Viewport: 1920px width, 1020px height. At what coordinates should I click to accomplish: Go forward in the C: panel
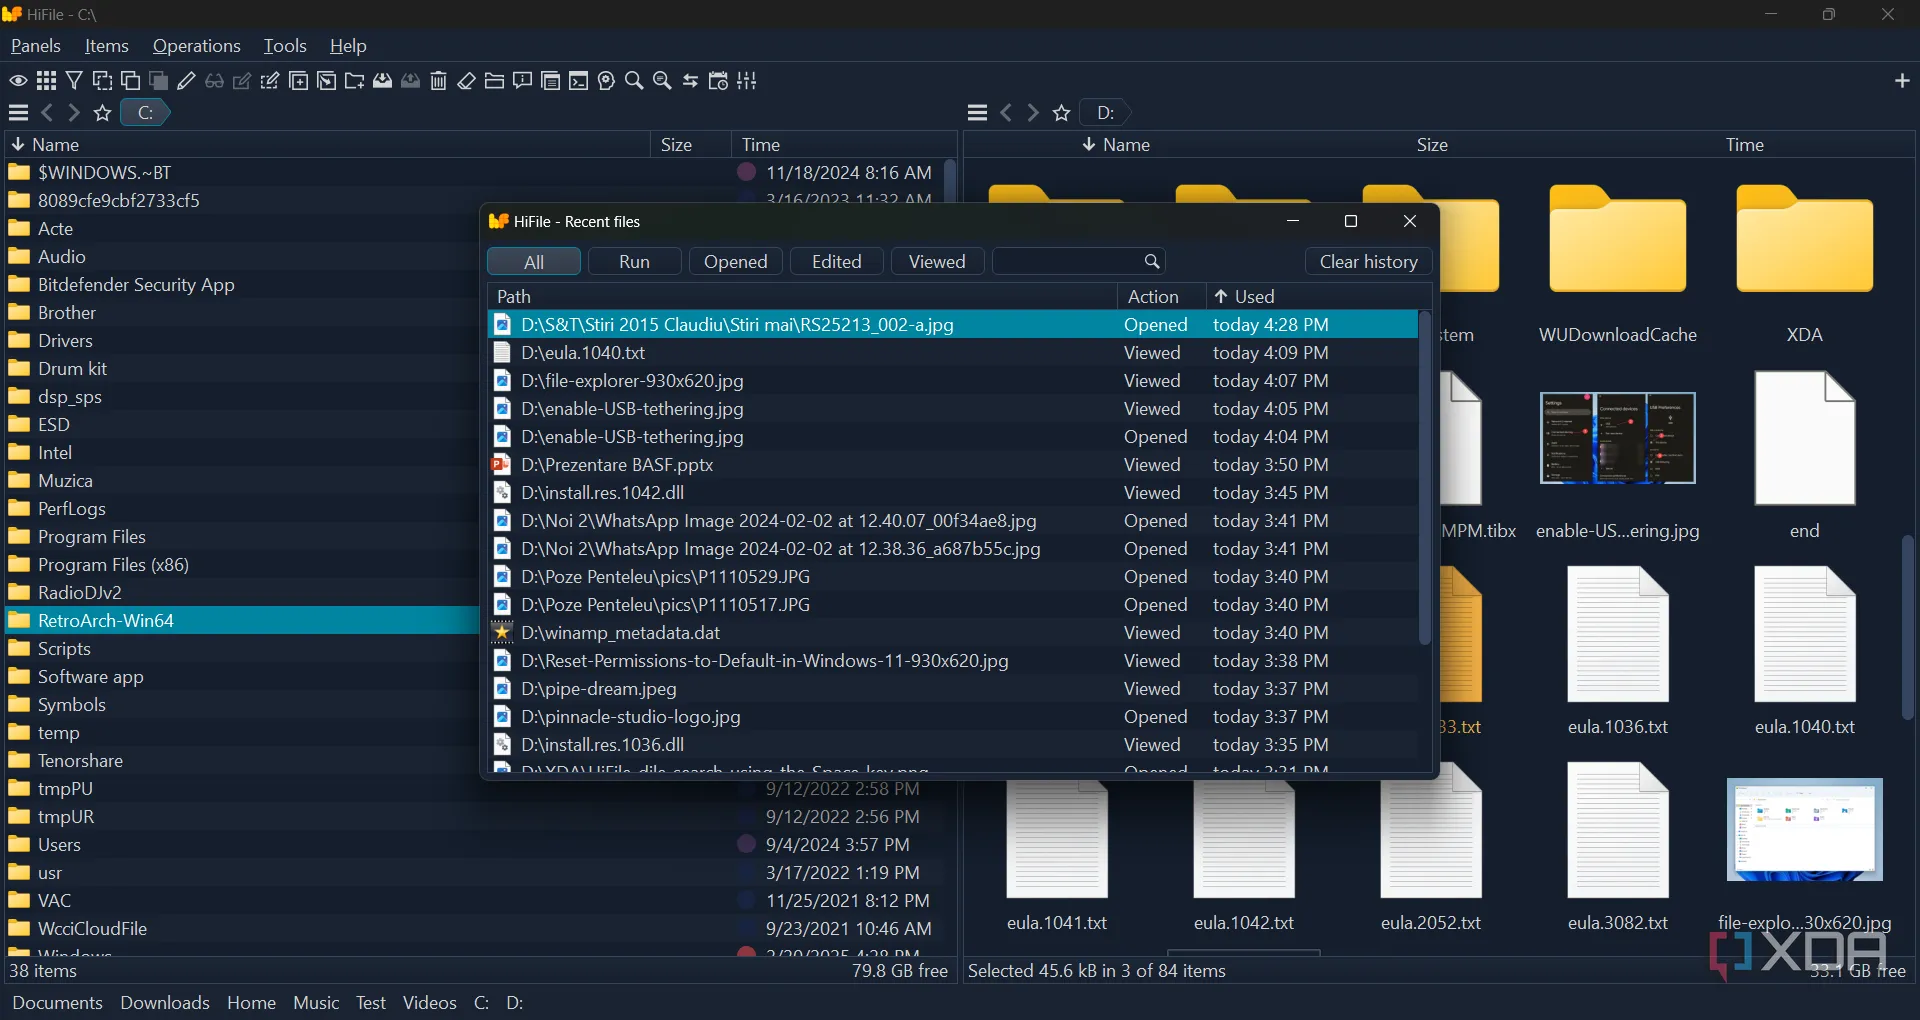(x=74, y=113)
